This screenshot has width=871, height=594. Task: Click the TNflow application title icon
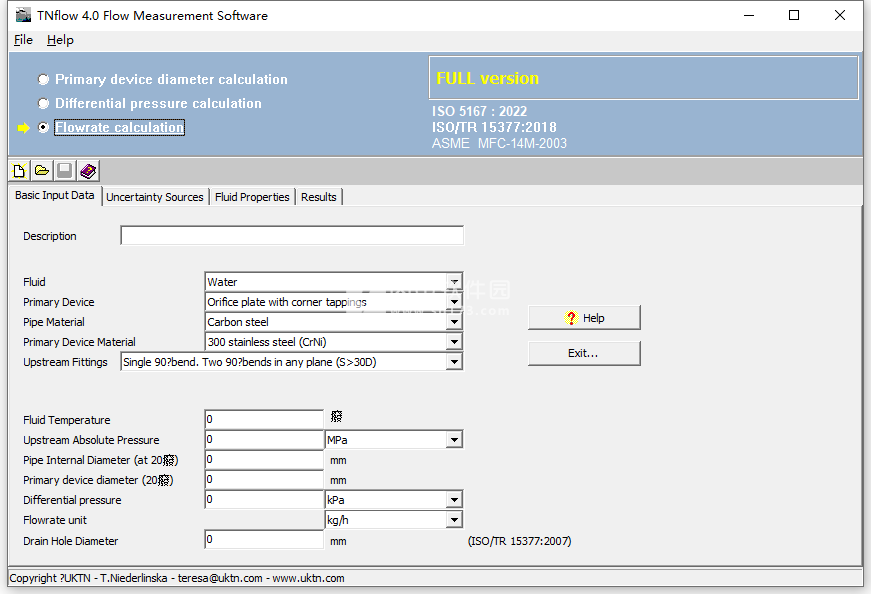pyautogui.click(x=23, y=15)
